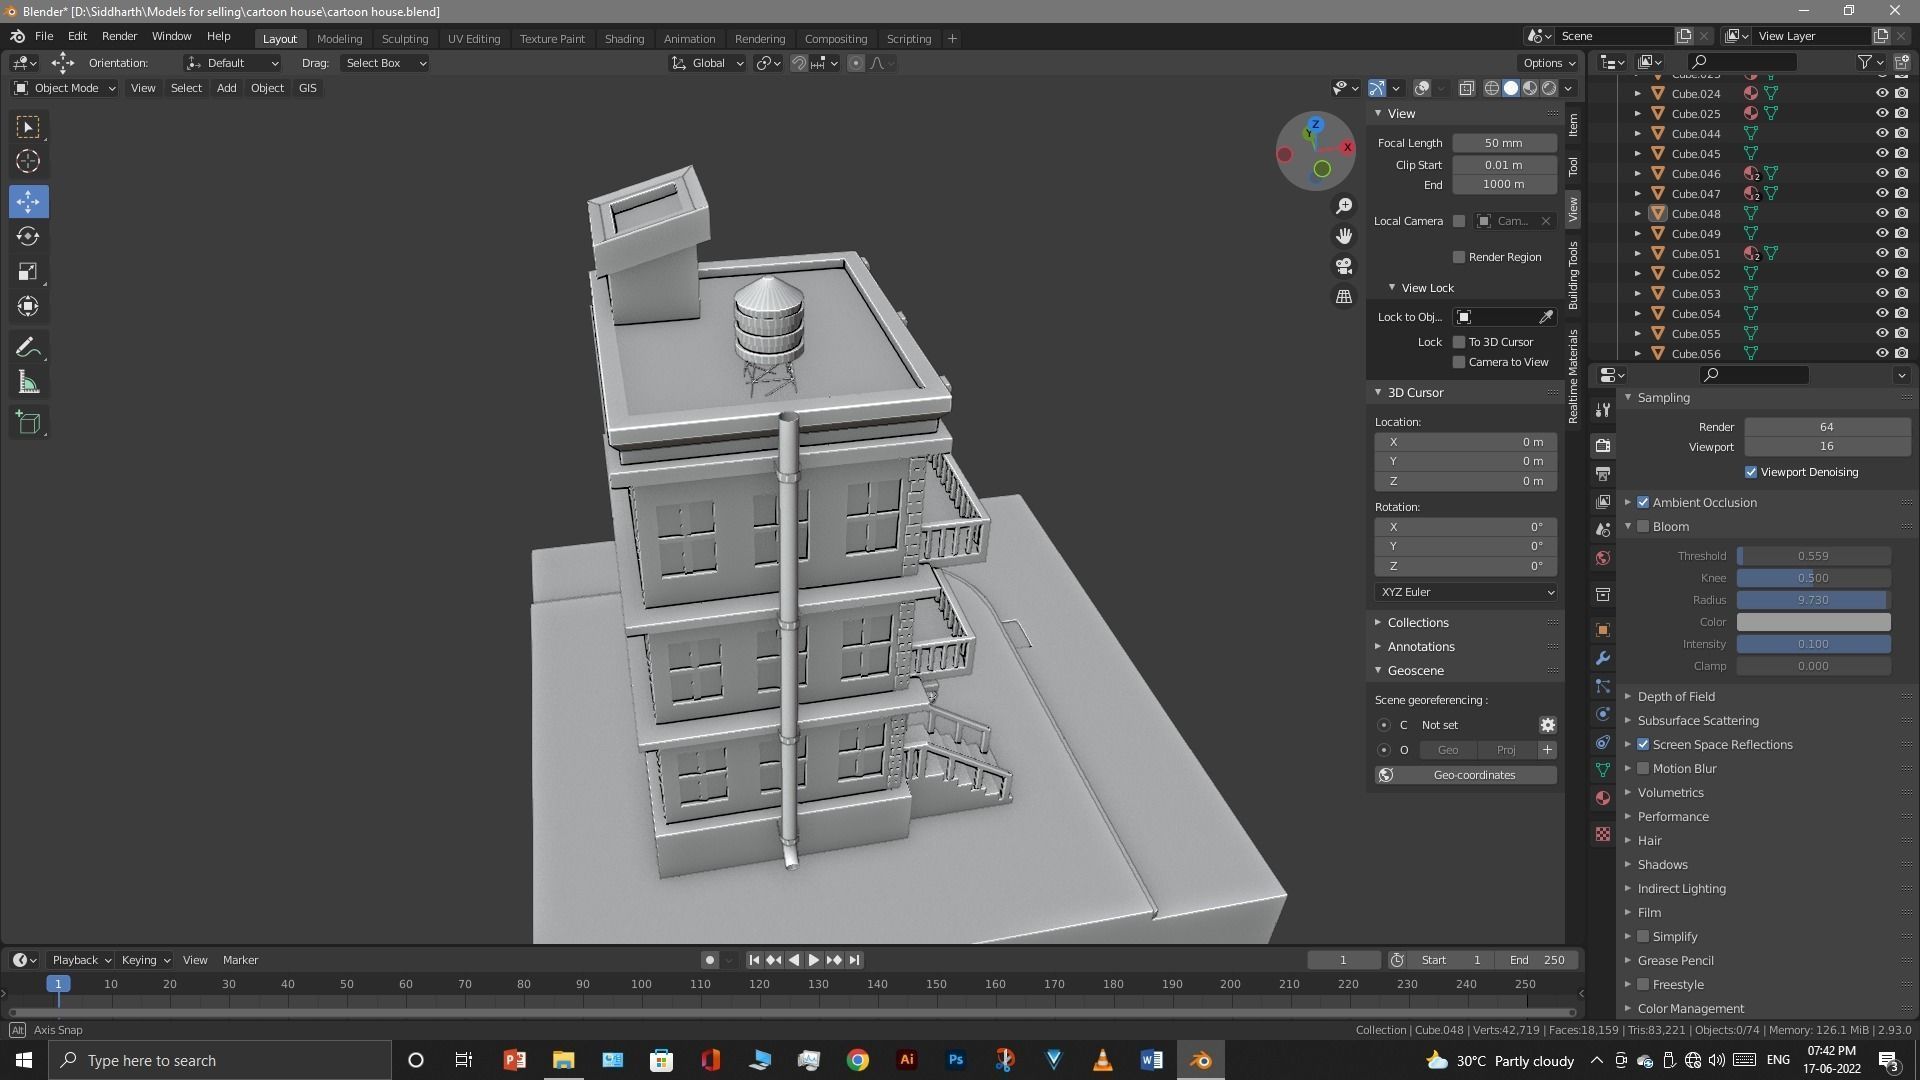Viewport: 1920px width, 1080px height.
Task: Open the Output properties tab icon
Action: coord(1603,473)
